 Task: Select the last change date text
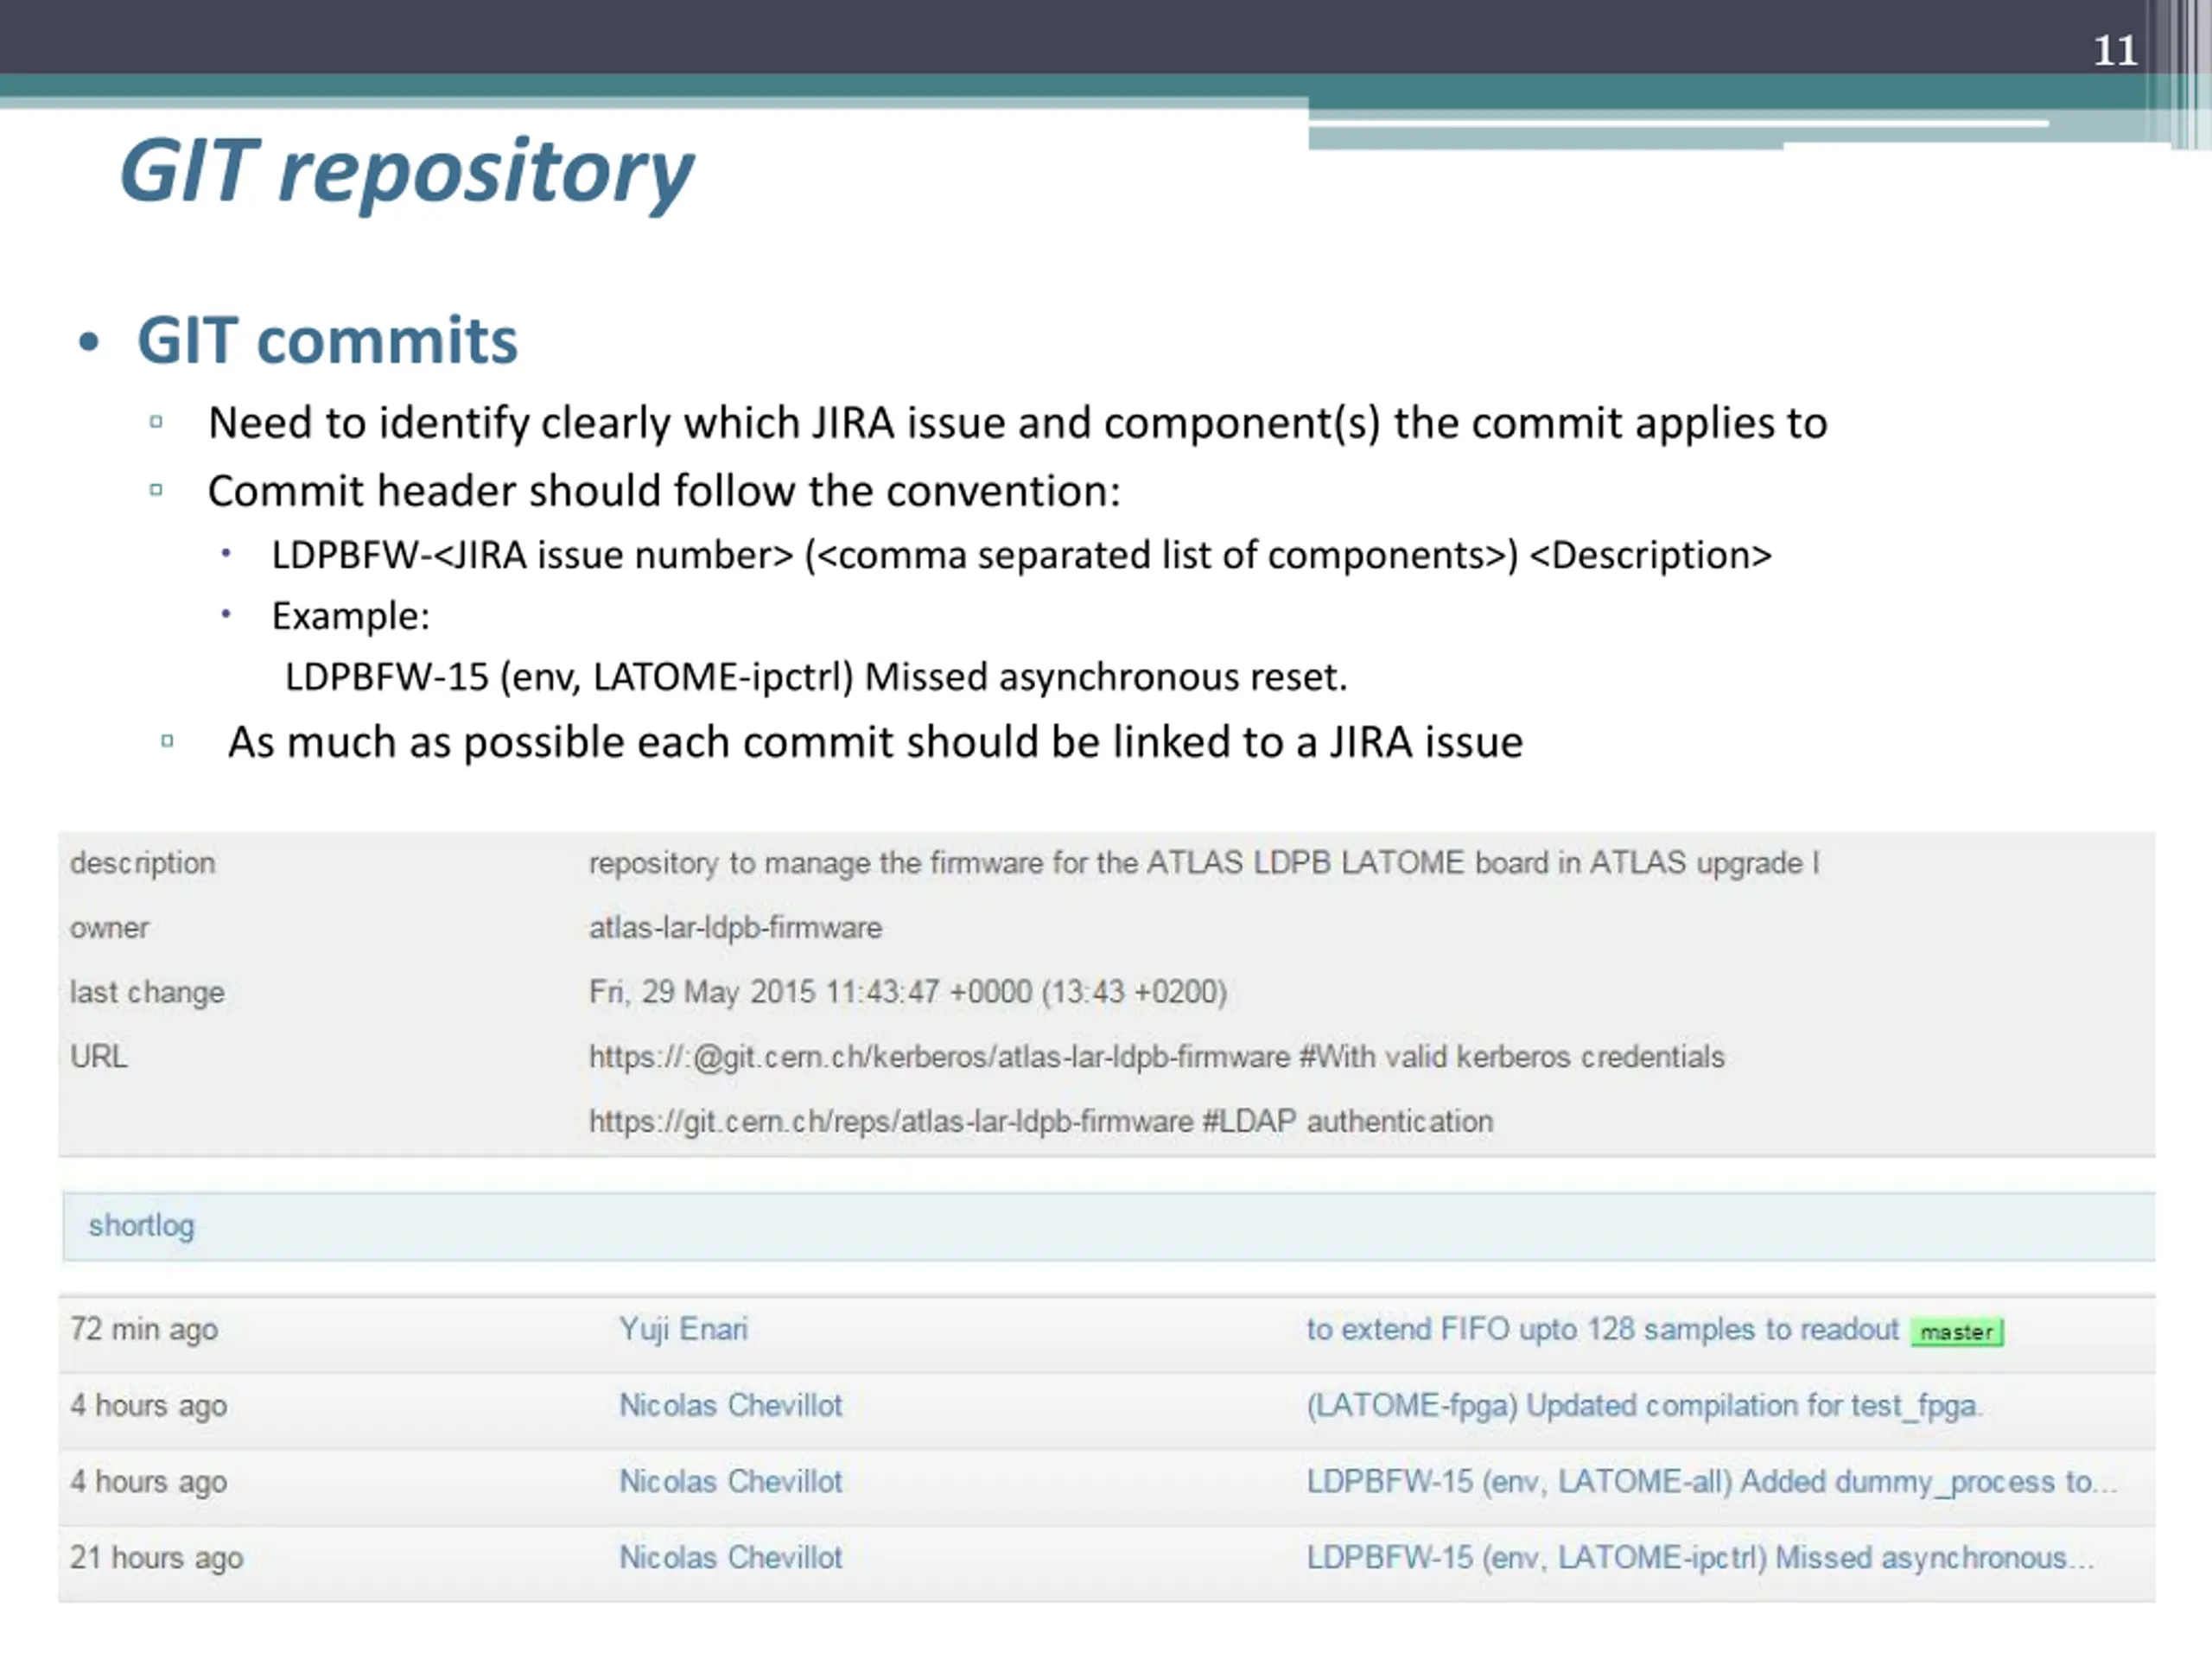[908, 992]
